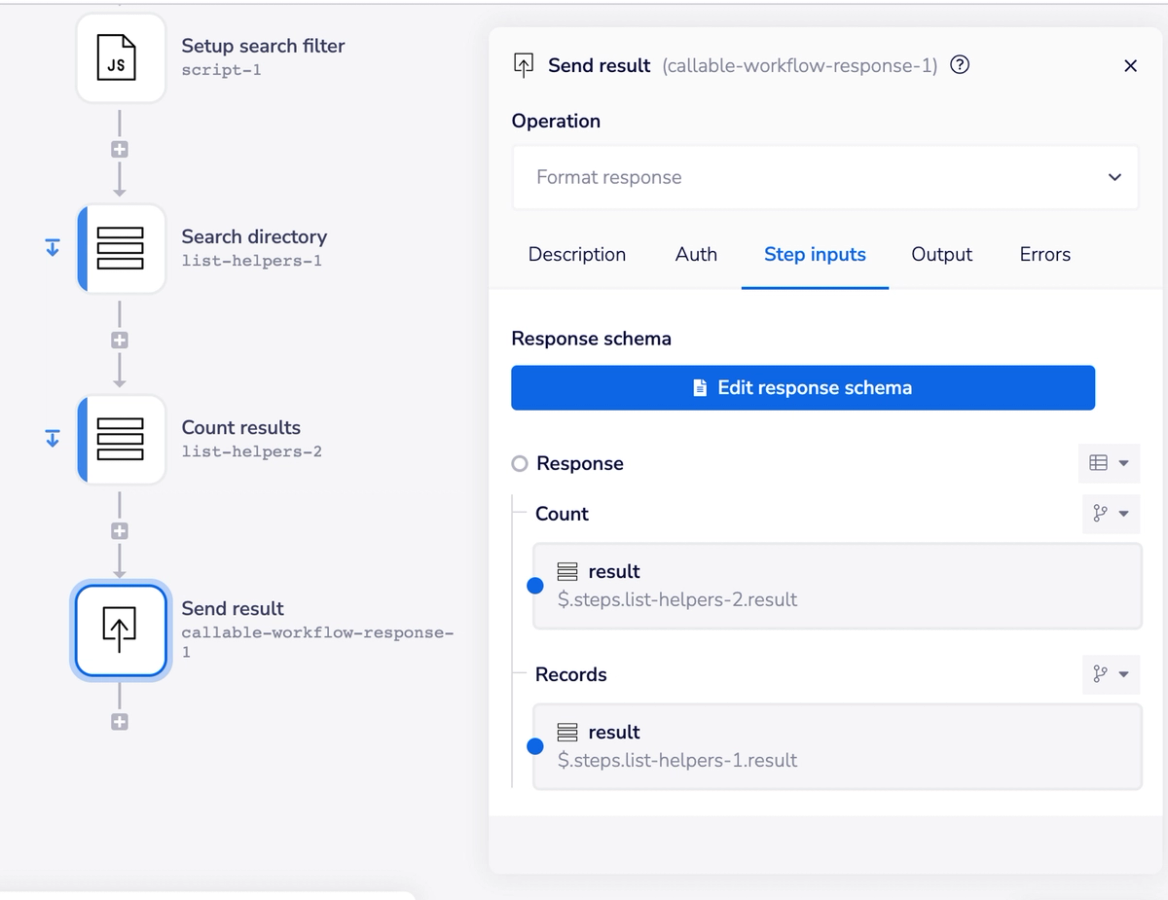Toggle the blue dot for list-helpers-2 result
Viewport: 1168px width, 900px height.
pyautogui.click(x=535, y=586)
